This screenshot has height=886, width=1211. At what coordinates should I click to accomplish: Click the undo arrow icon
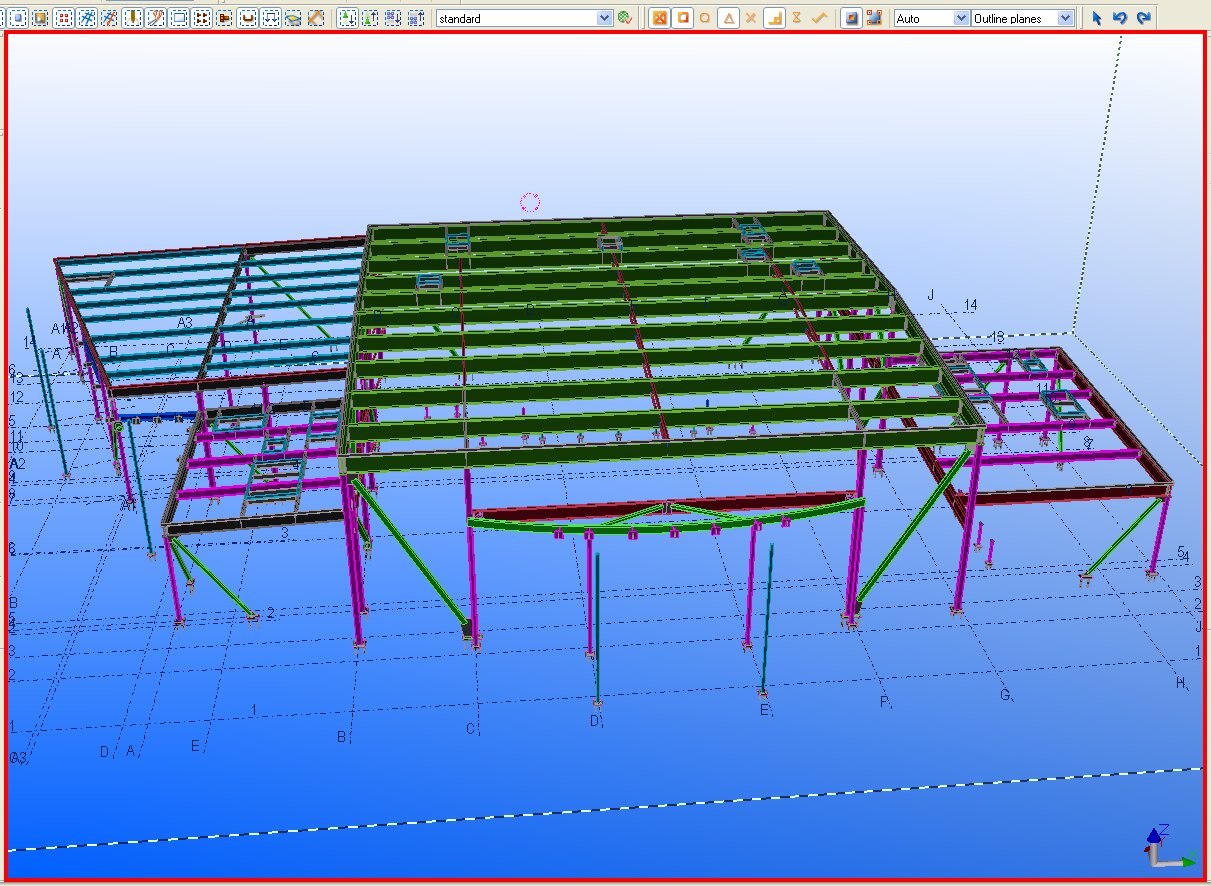[x=1121, y=17]
